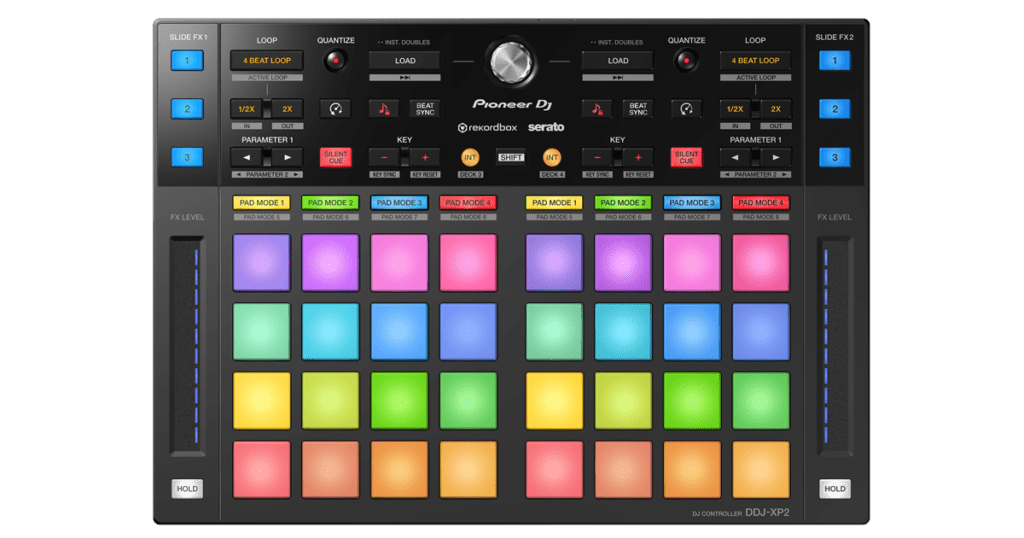The width and height of the screenshot is (1024, 538).
Task: Click the left Parameter 1 left arrow
Action: [246, 157]
